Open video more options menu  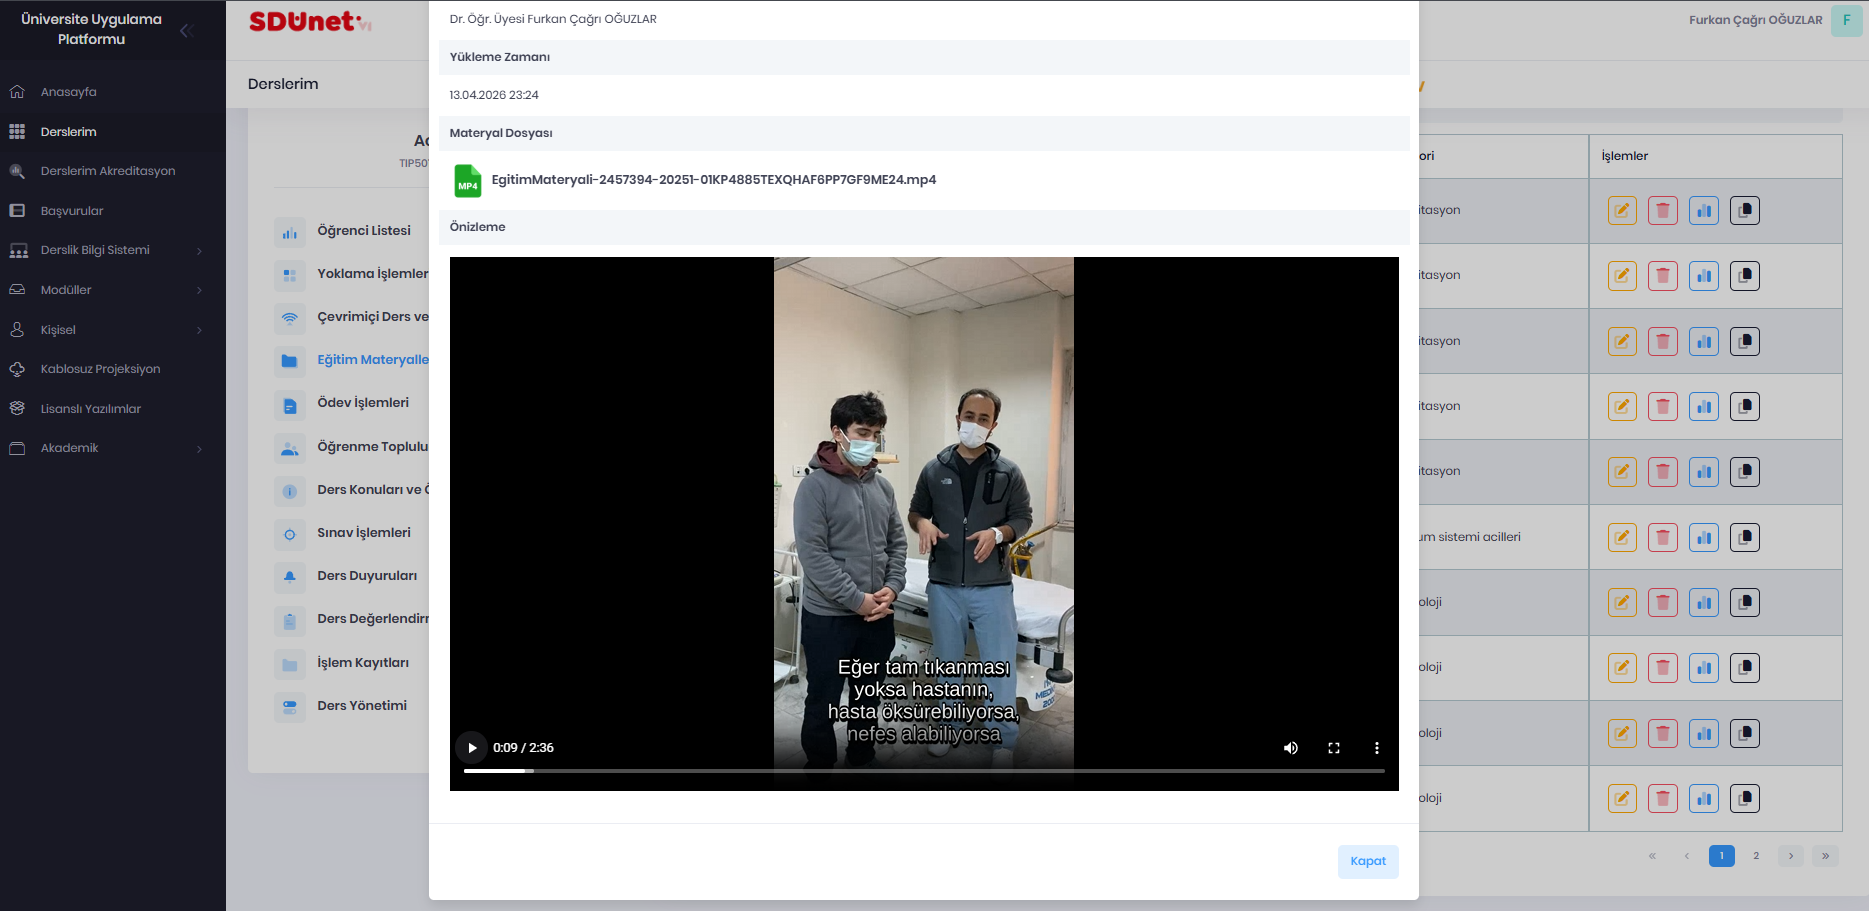click(1377, 748)
